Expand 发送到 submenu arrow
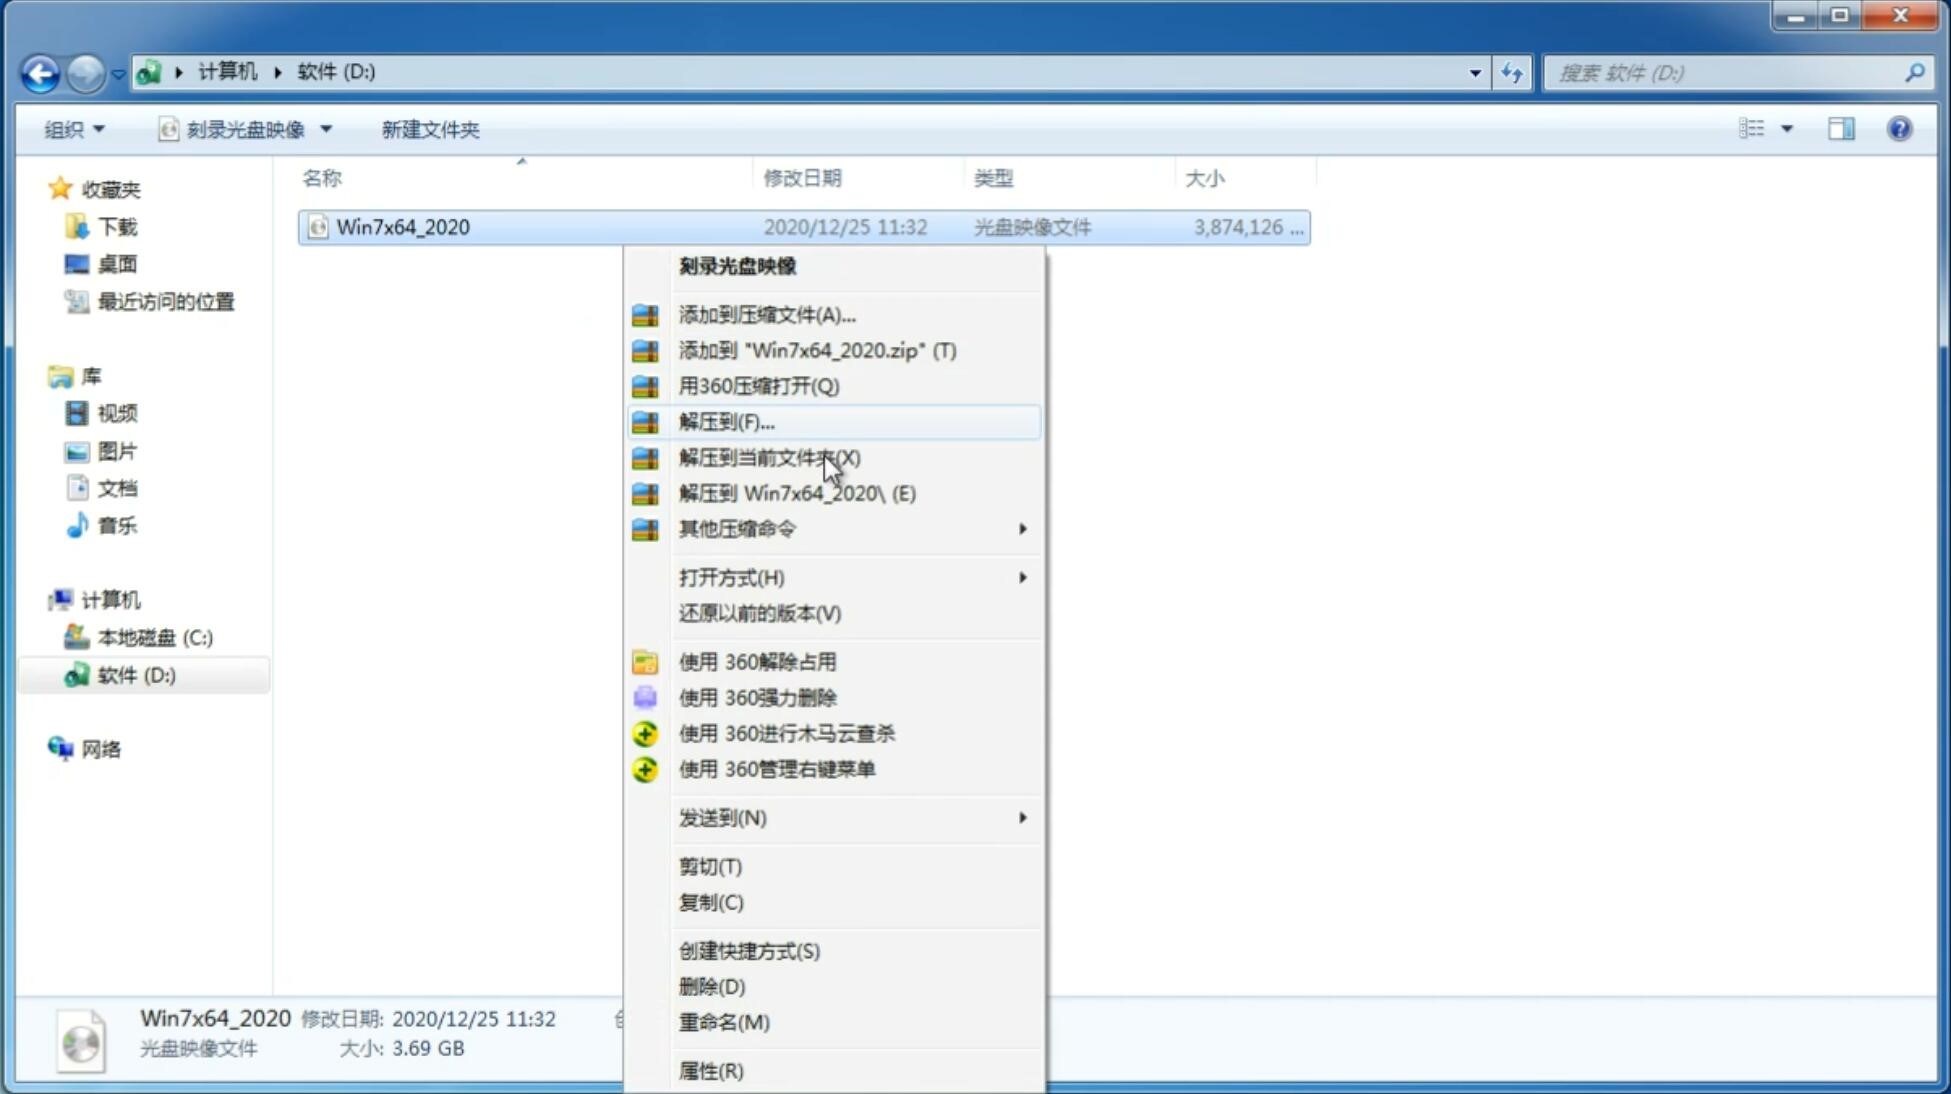This screenshot has width=1951, height=1094. tap(1022, 818)
